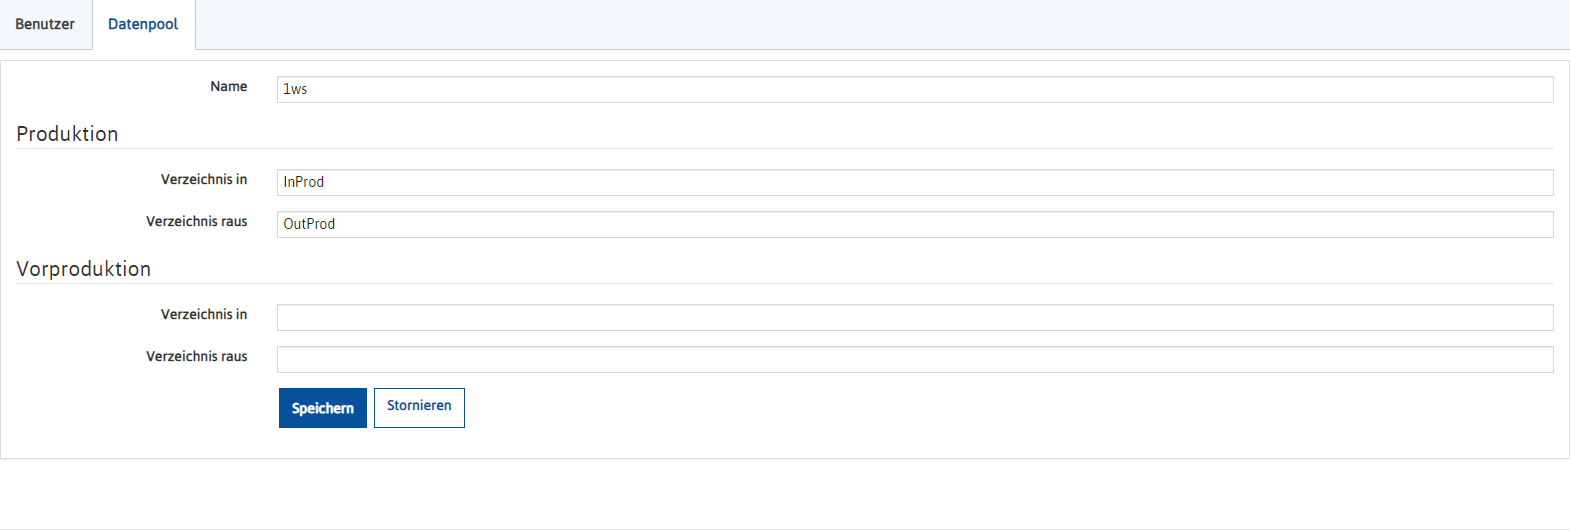This screenshot has width=1570, height=530.
Task: Click the Verzeichnis raus label under Produktion
Action: pyautogui.click(x=197, y=222)
